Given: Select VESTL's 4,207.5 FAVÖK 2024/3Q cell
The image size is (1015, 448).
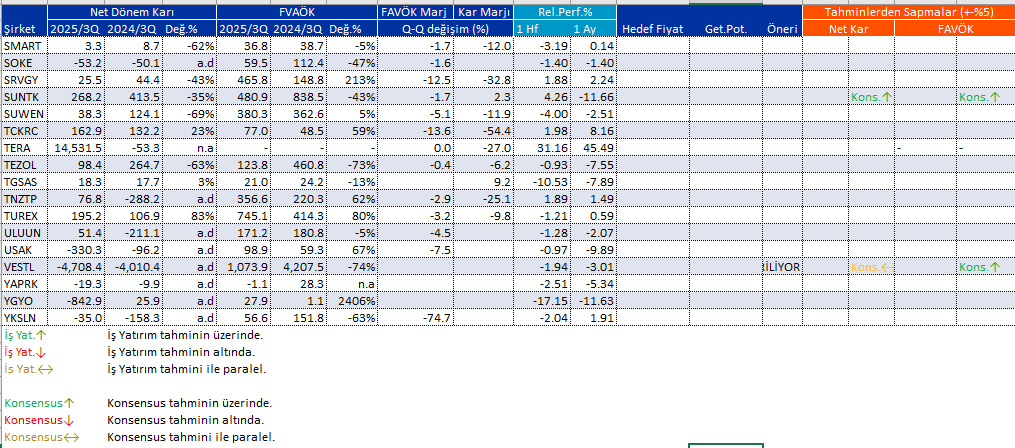Looking at the screenshot, I should [x=303, y=267].
